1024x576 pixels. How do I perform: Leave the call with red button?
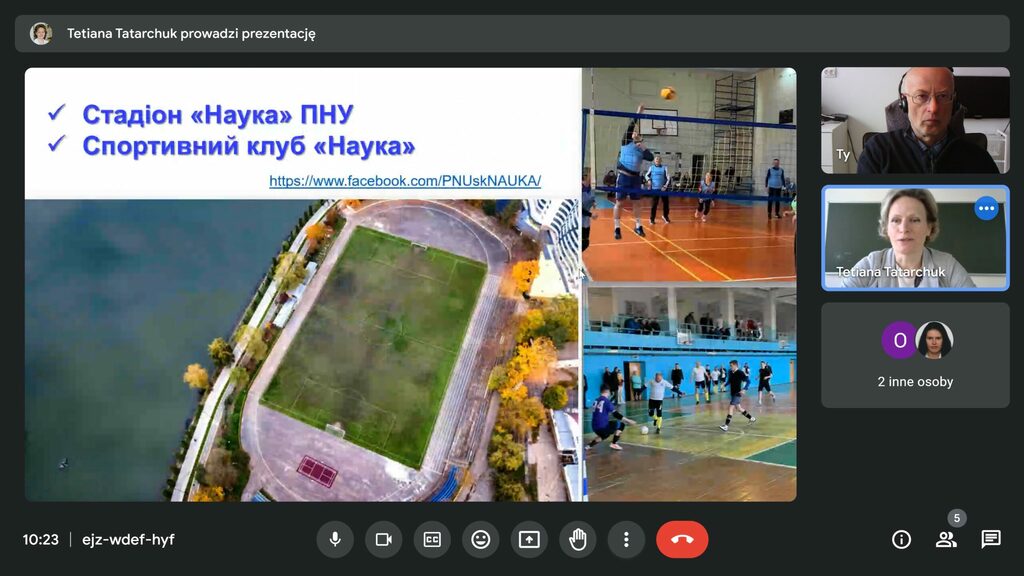(682, 539)
